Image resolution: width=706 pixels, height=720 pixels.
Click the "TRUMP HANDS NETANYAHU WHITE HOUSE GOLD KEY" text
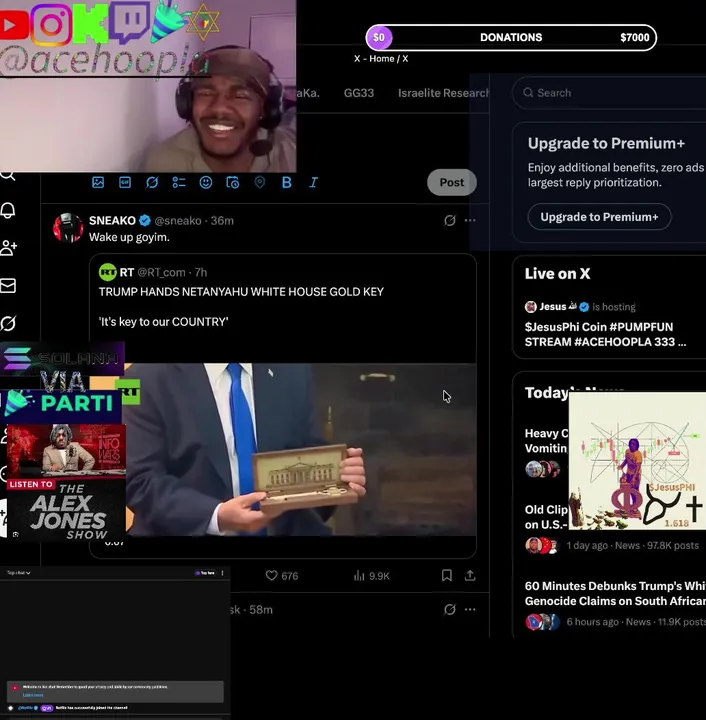[x=241, y=292]
